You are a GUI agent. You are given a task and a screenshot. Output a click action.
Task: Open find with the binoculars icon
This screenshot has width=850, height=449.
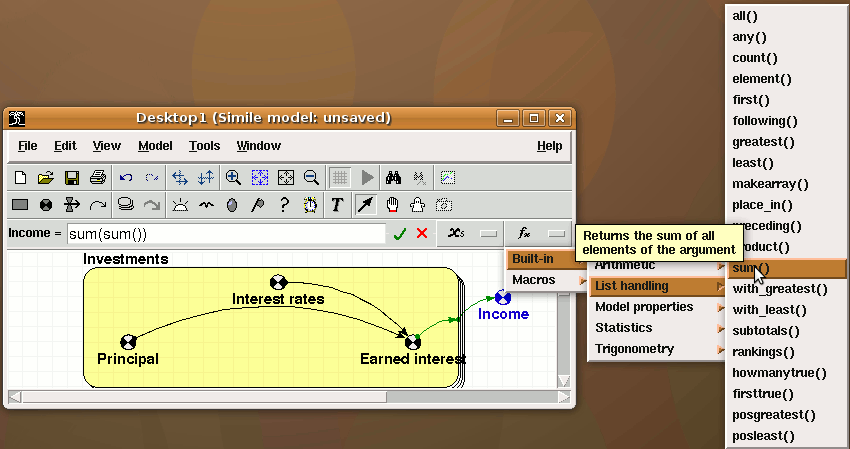pyautogui.click(x=394, y=177)
